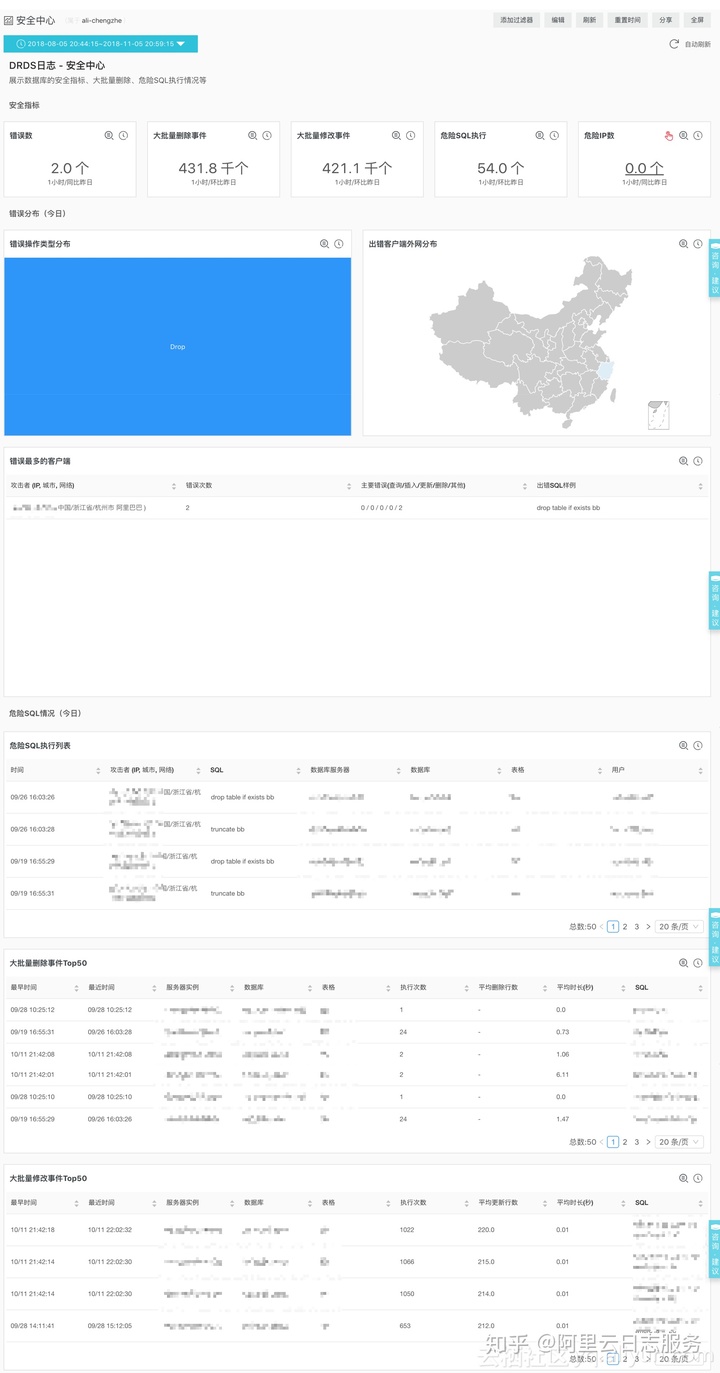This screenshot has height=1373, width=720.
Task: Open magnifier icon on 大批量修改事件Top50 panel
Action: pos(684,1179)
